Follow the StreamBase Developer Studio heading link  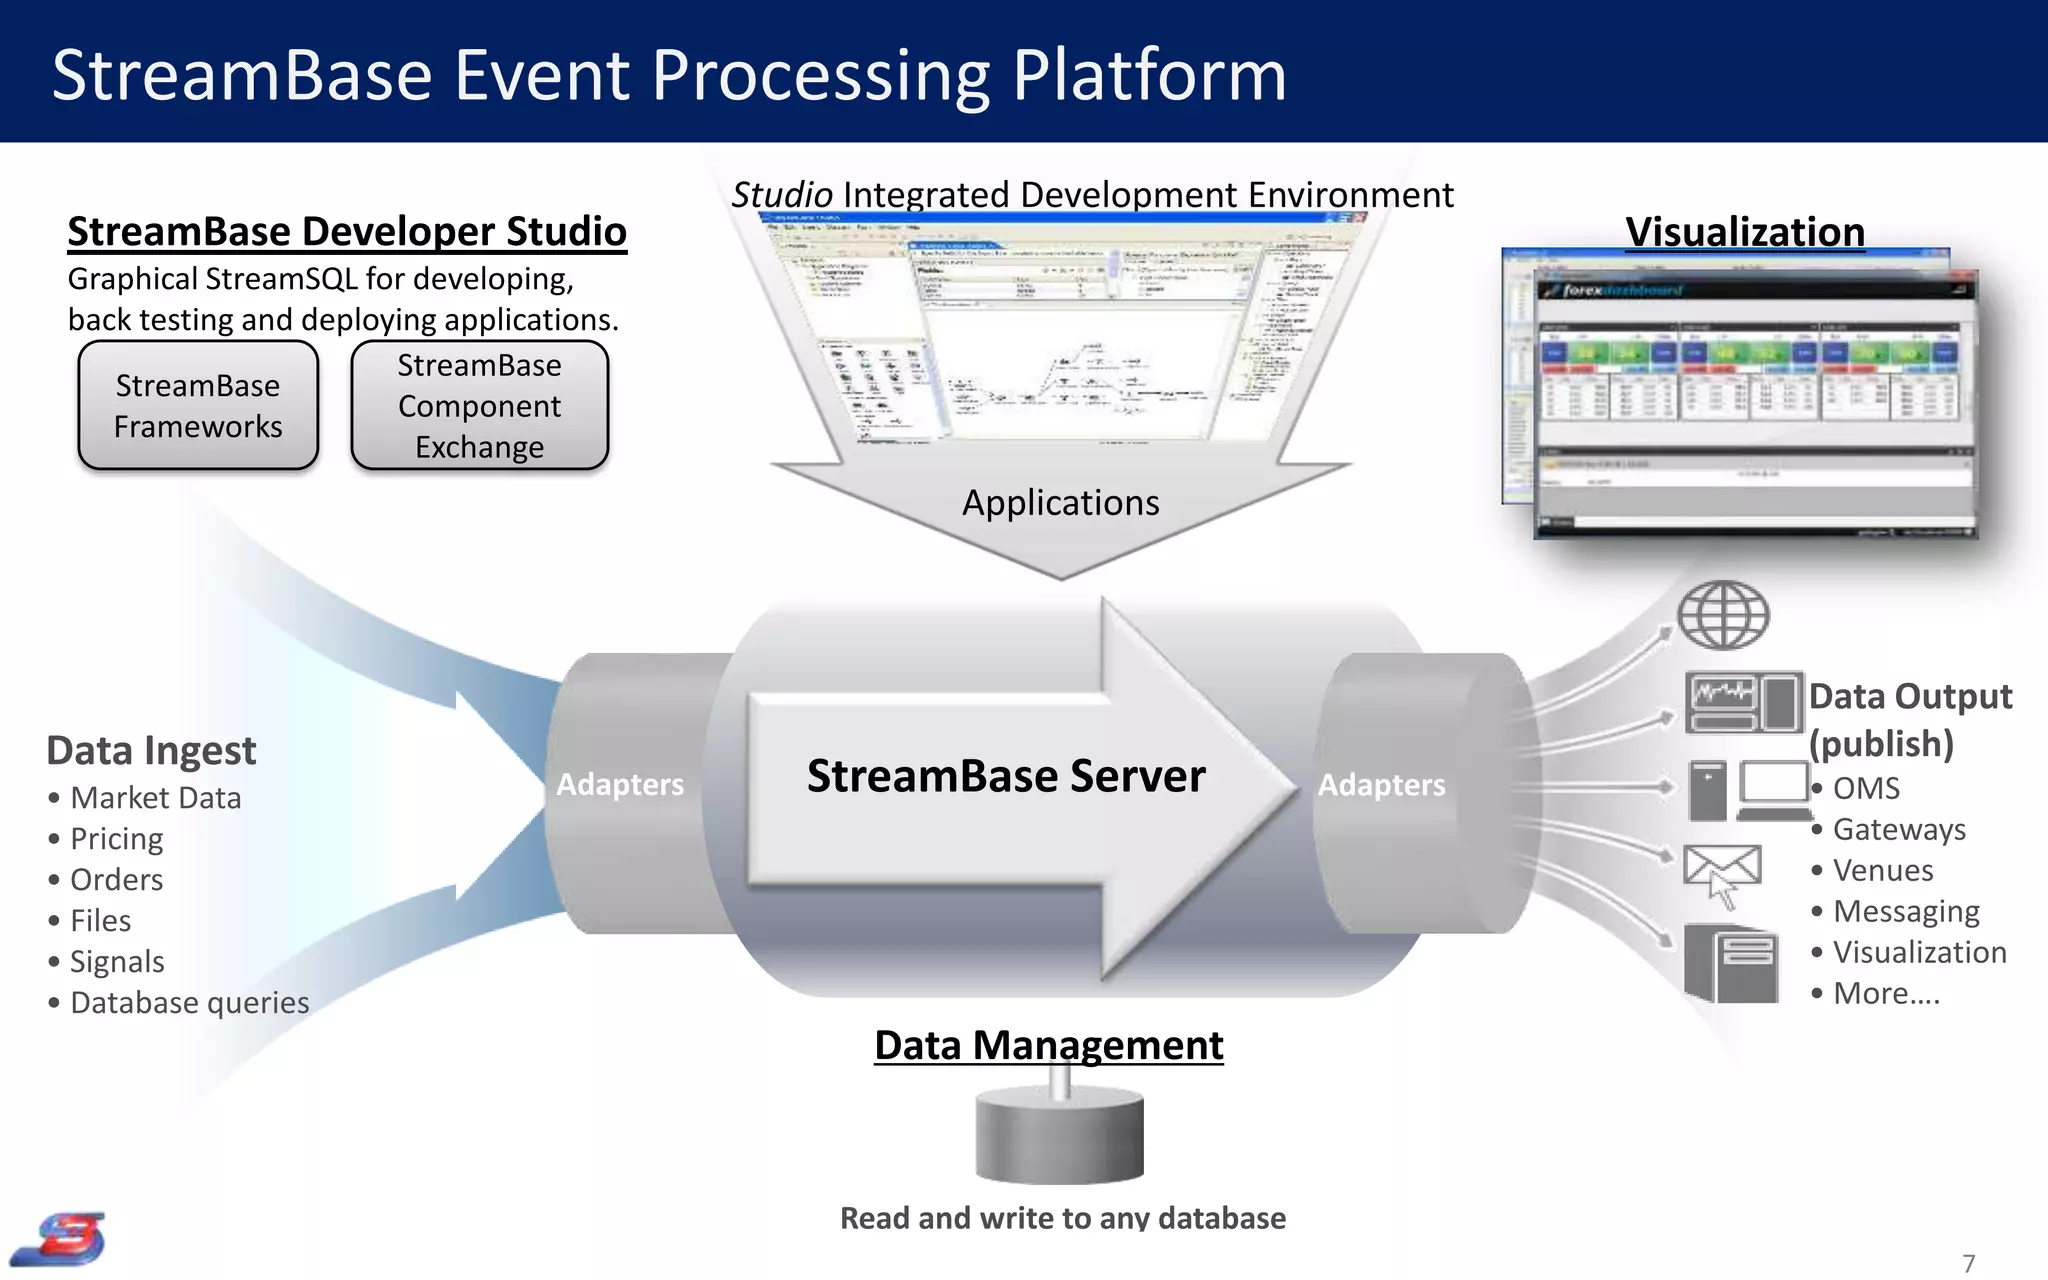tap(347, 231)
